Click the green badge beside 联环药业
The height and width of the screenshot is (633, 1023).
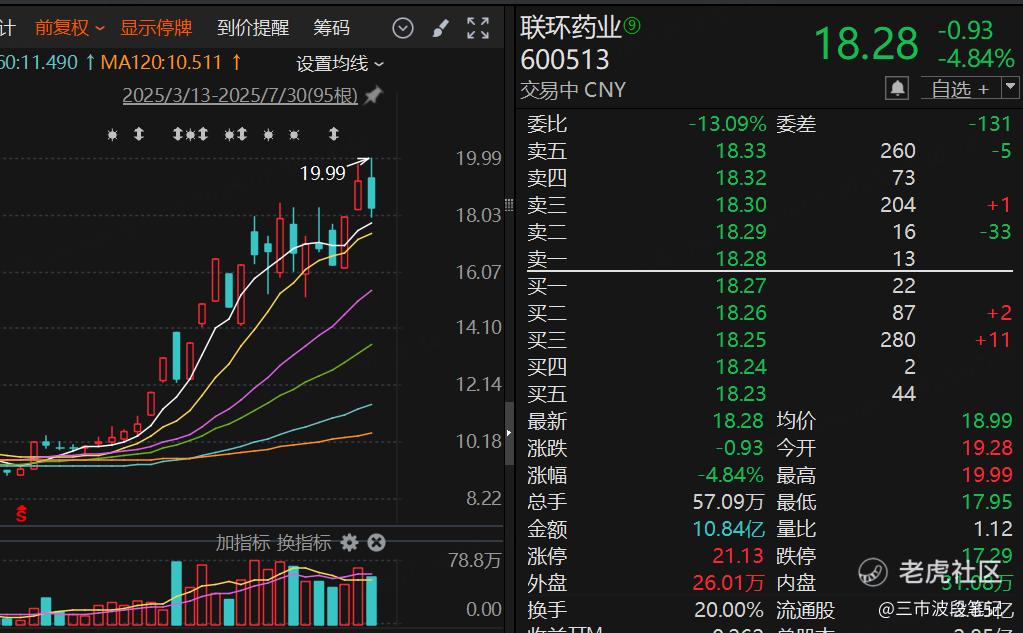pyautogui.click(x=632, y=25)
